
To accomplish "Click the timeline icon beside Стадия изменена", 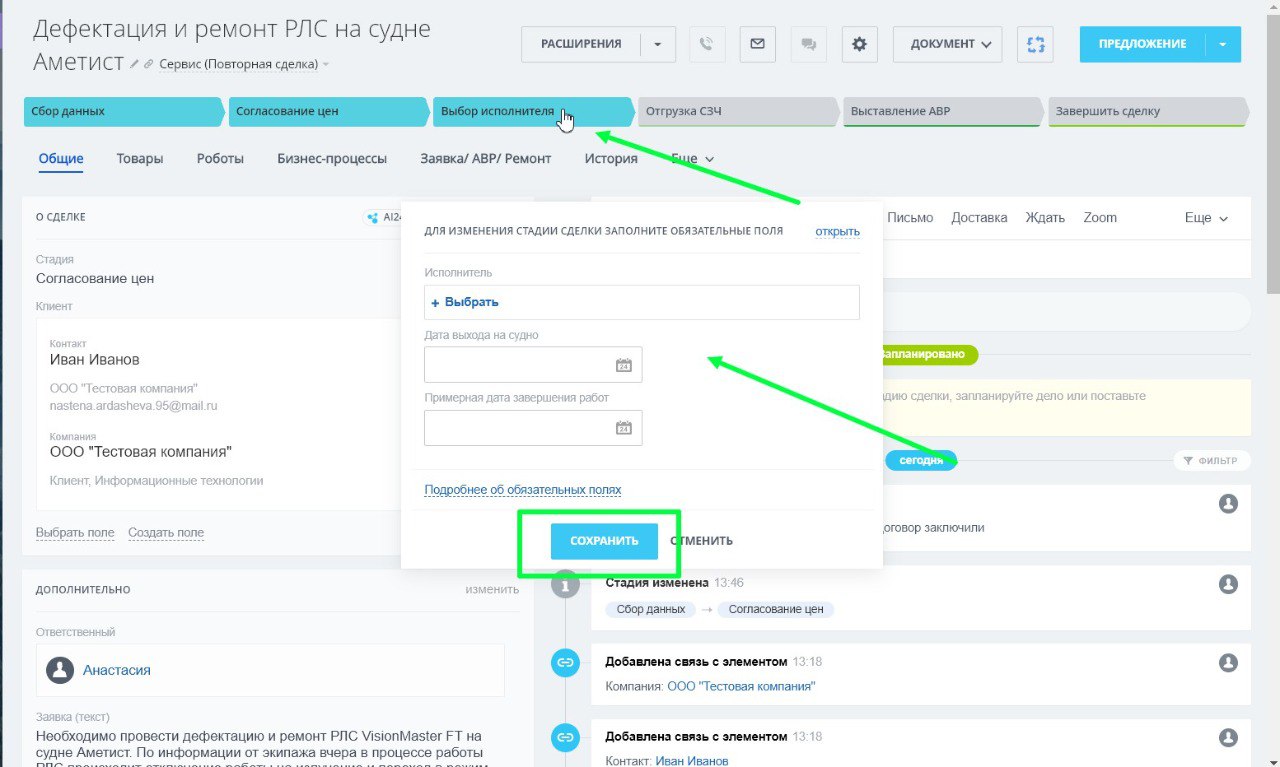I will point(565,585).
